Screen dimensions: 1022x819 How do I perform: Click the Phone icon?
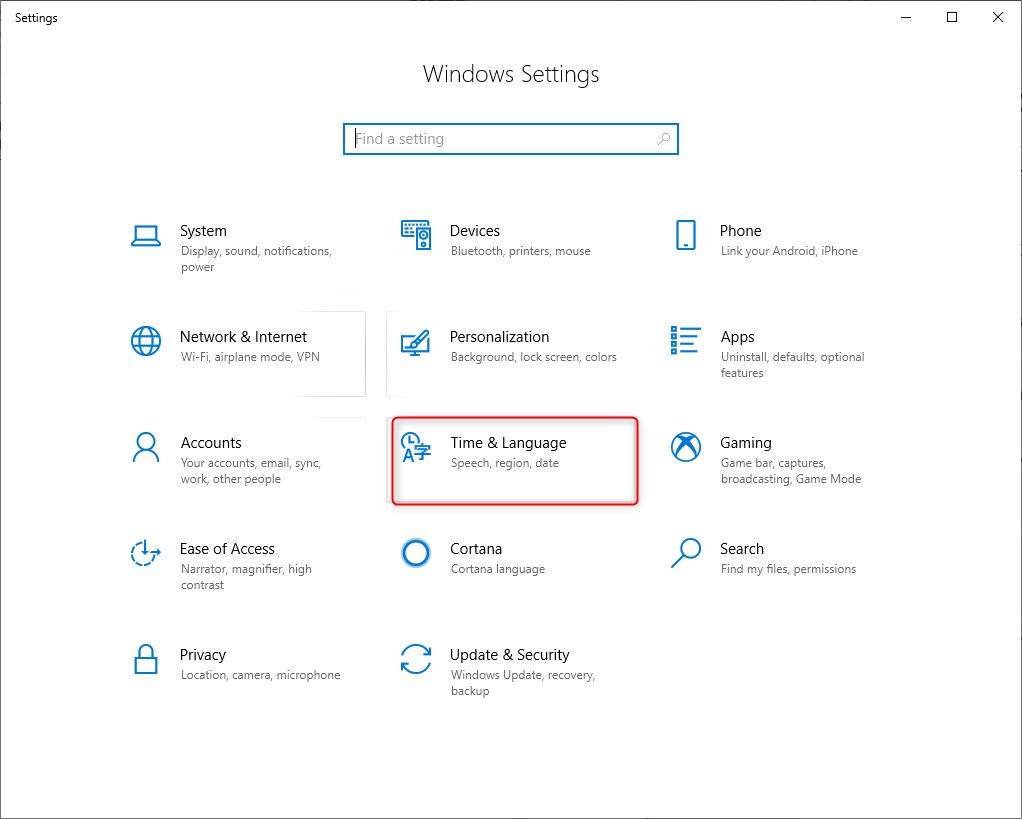pyautogui.click(x=686, y=235)
